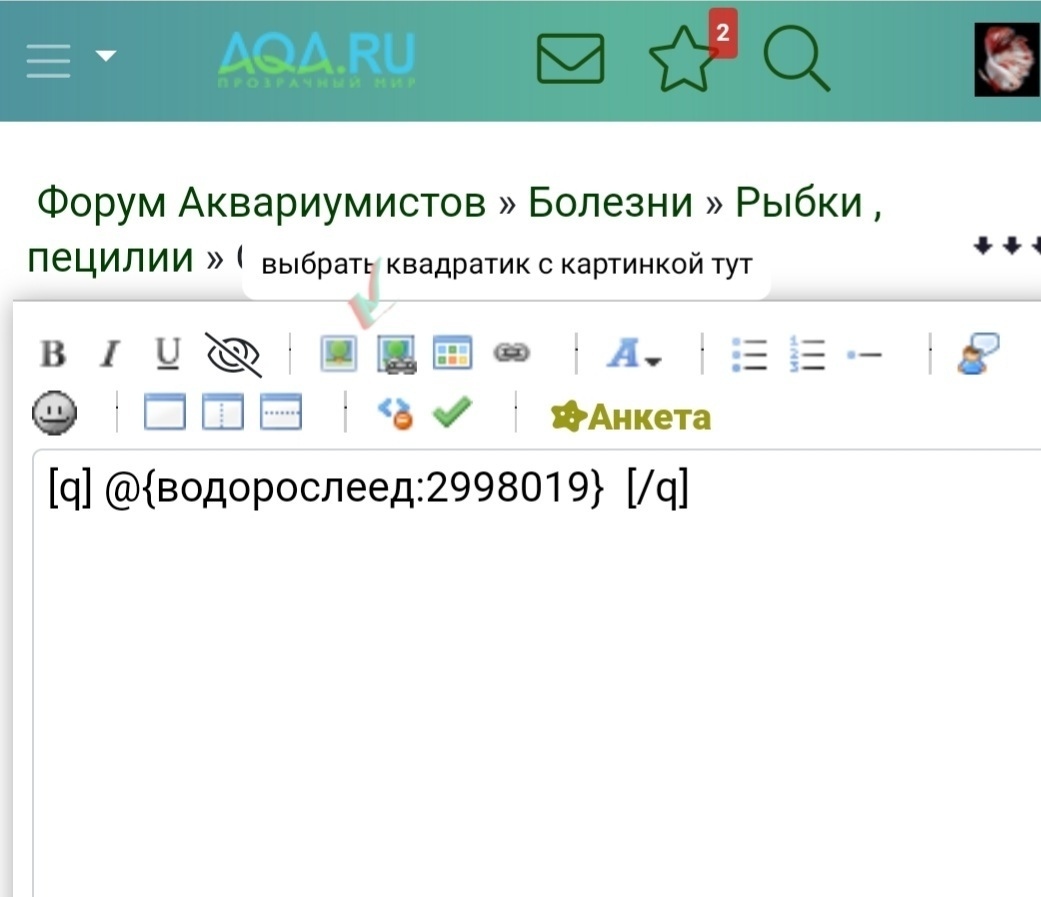
Task: Expand the menu dropdown arrow beside hamburger
Action: click(106, 56)
